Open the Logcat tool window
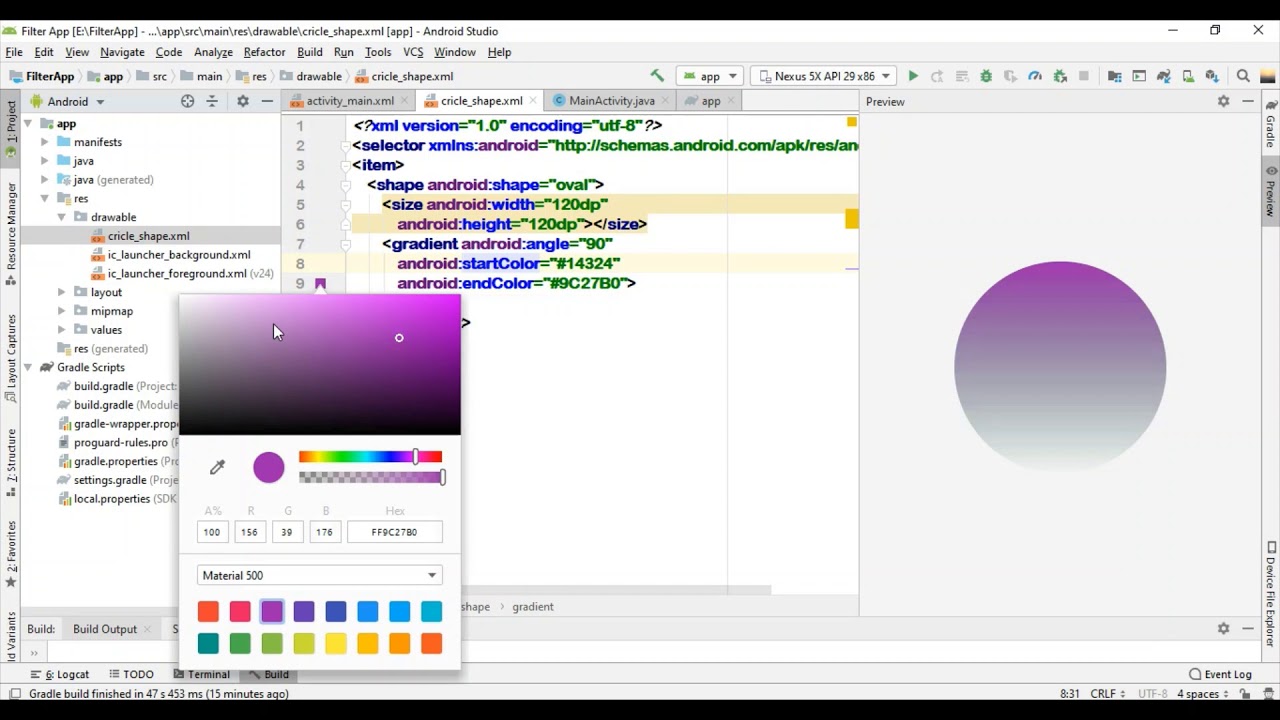The width and height of the screenshot is (1280, 720). tap(62, 674)
